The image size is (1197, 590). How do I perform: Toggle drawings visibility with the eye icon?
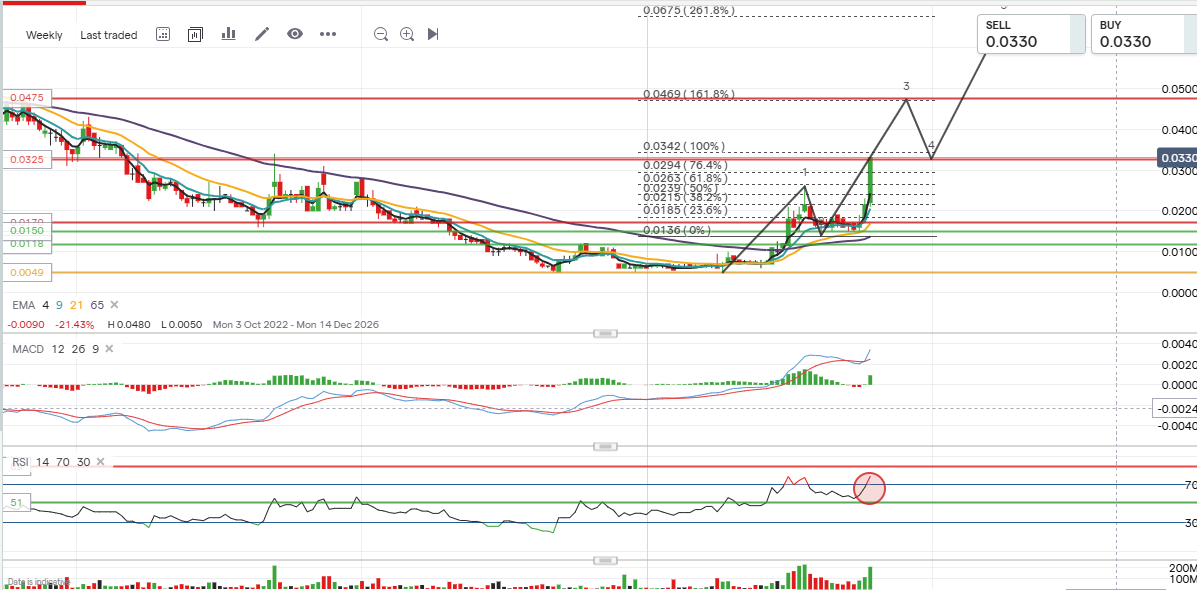click(295, 34)
